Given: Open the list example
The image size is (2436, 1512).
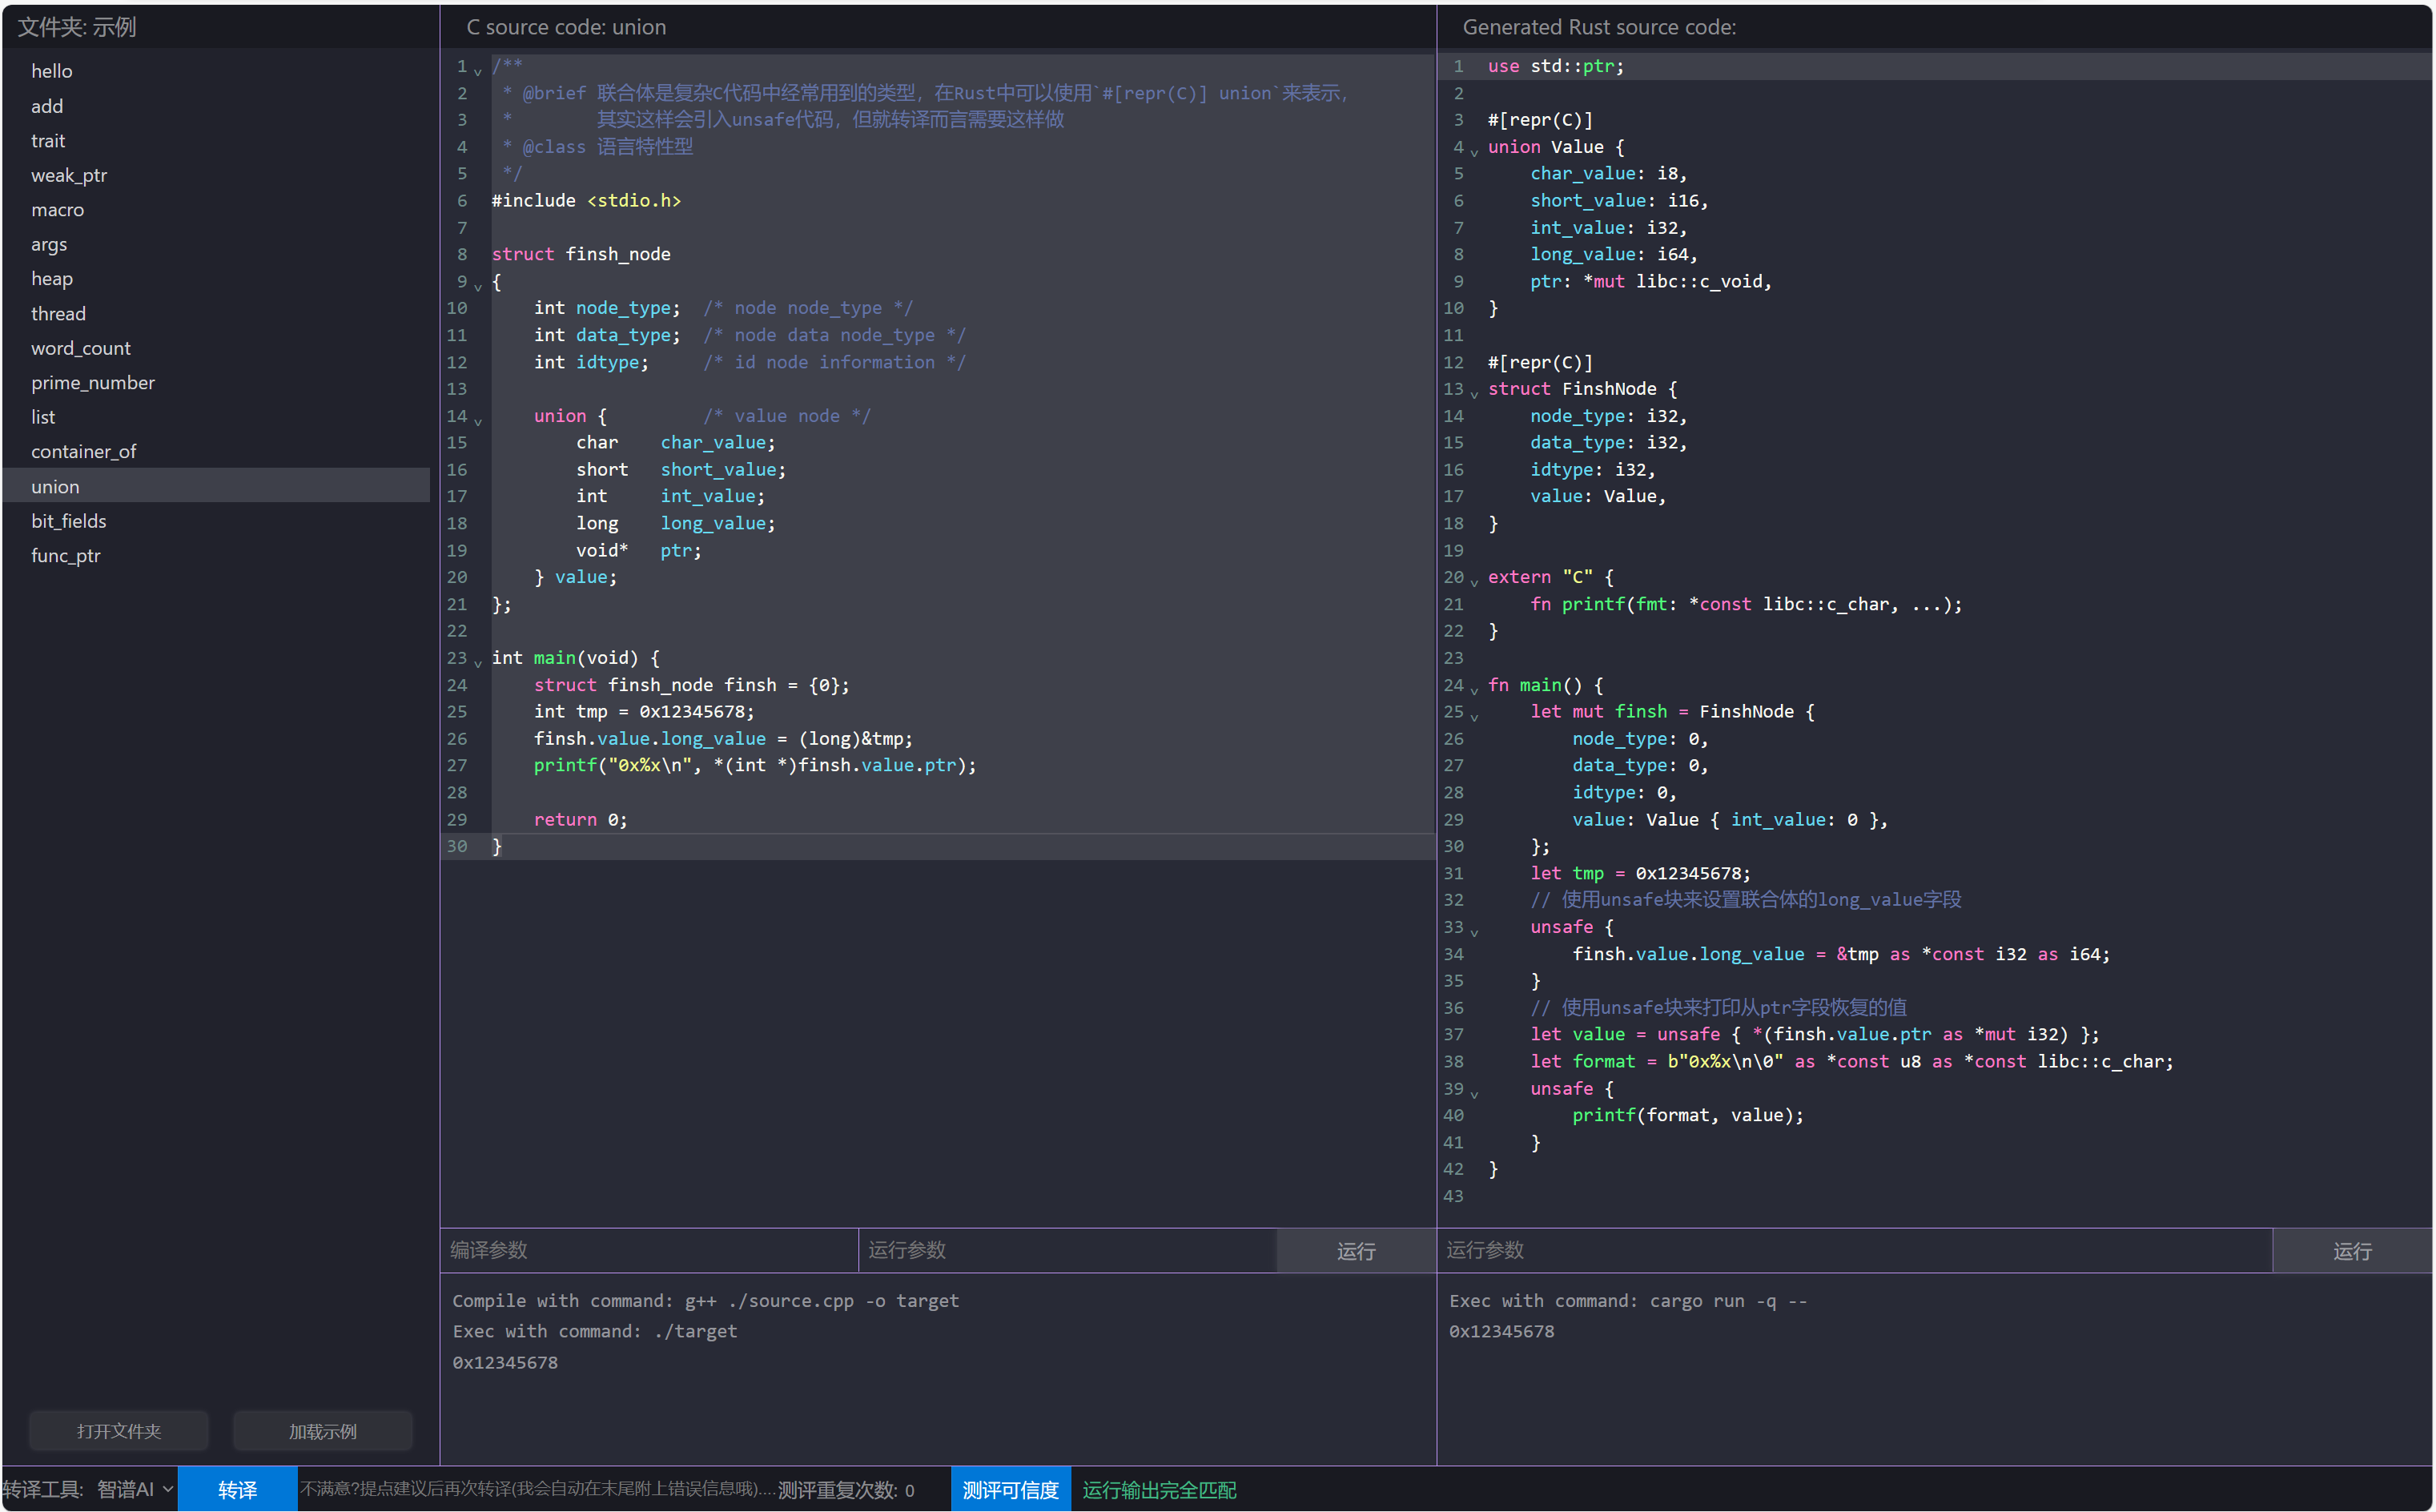Looking at the screenshot, I should (216, 417).
